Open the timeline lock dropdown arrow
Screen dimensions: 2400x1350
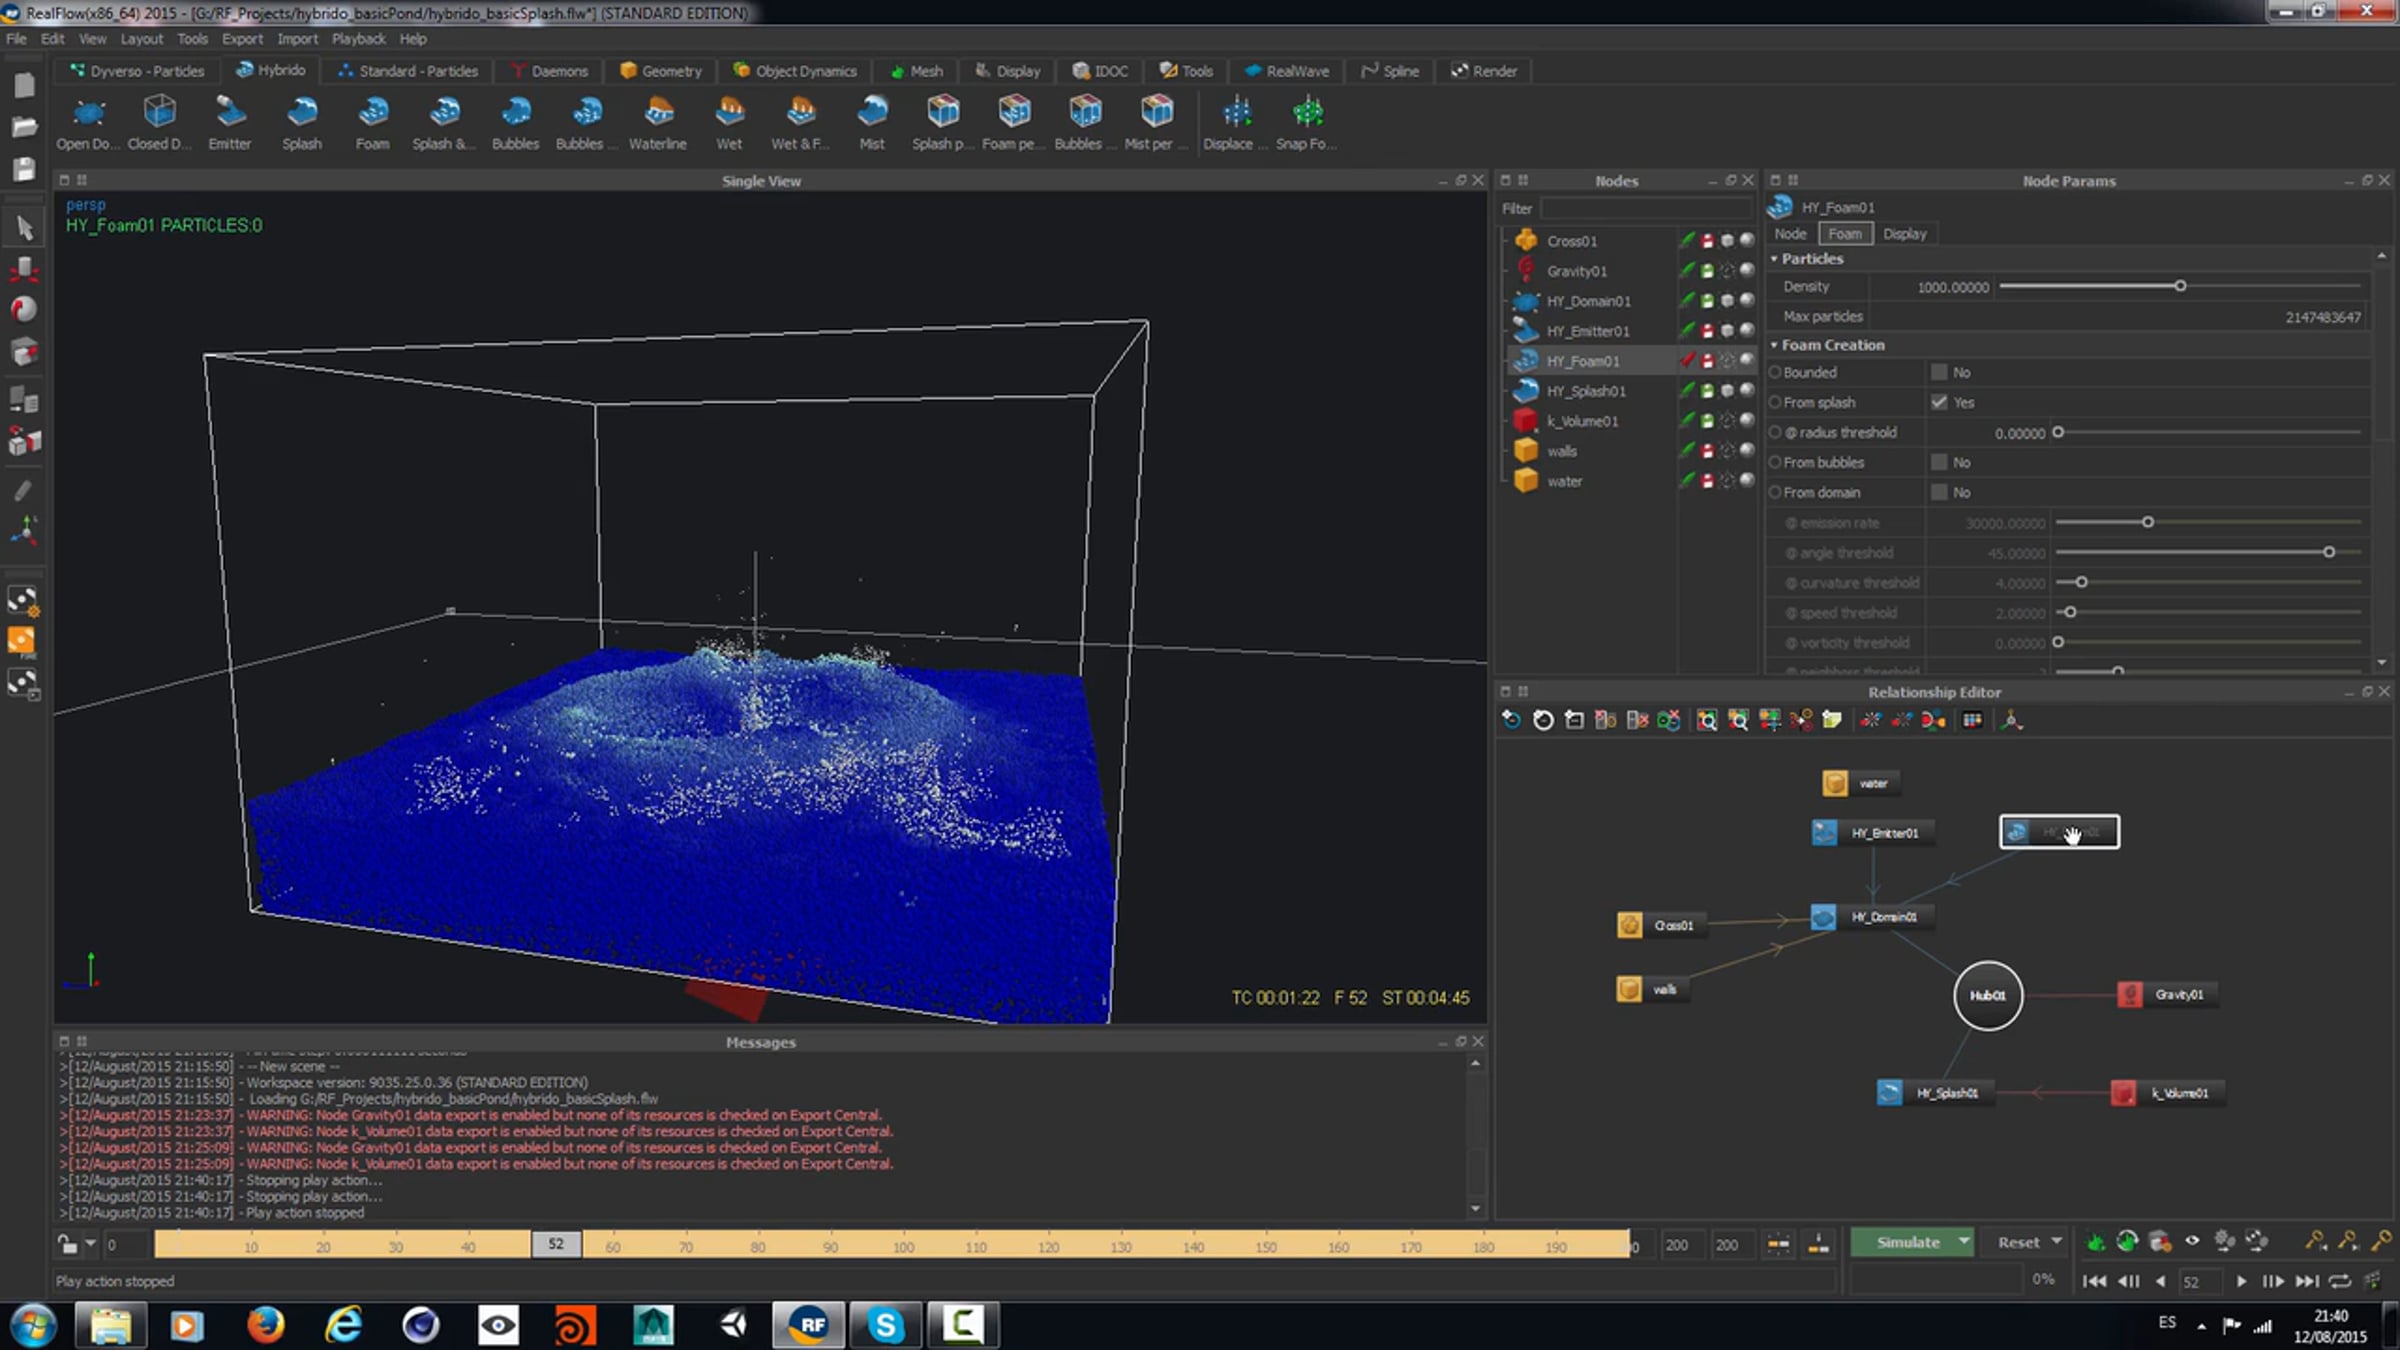(90, 1245)
